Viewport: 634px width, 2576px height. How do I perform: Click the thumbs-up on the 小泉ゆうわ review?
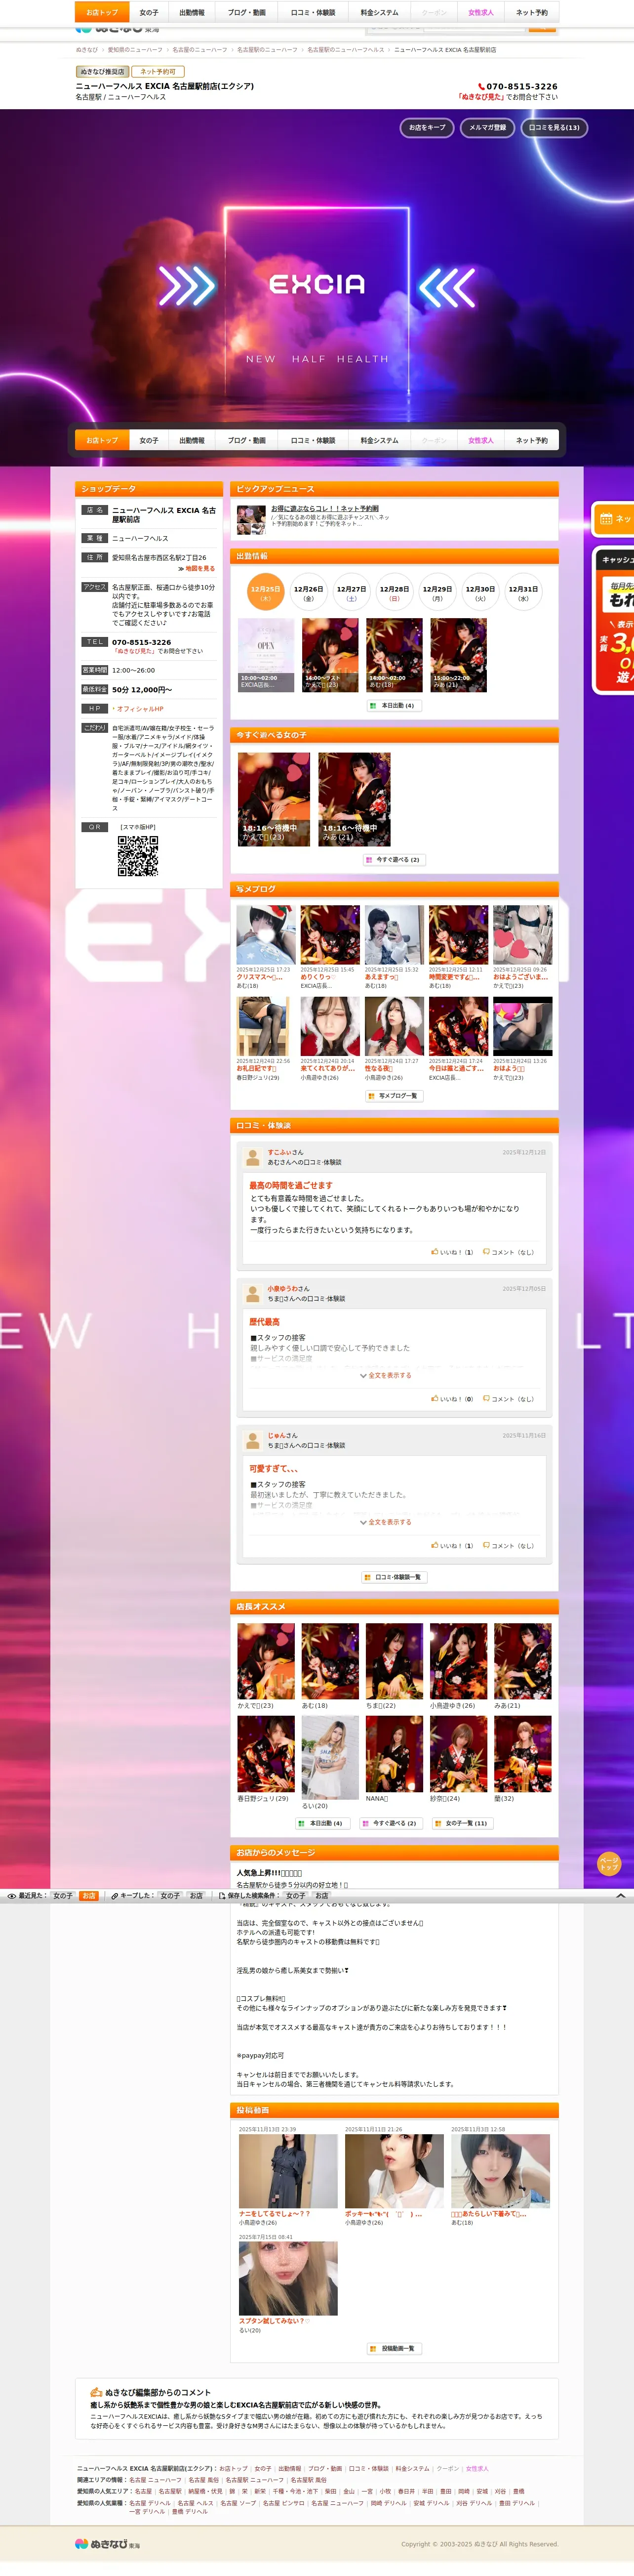click(x=435, y=1398)
